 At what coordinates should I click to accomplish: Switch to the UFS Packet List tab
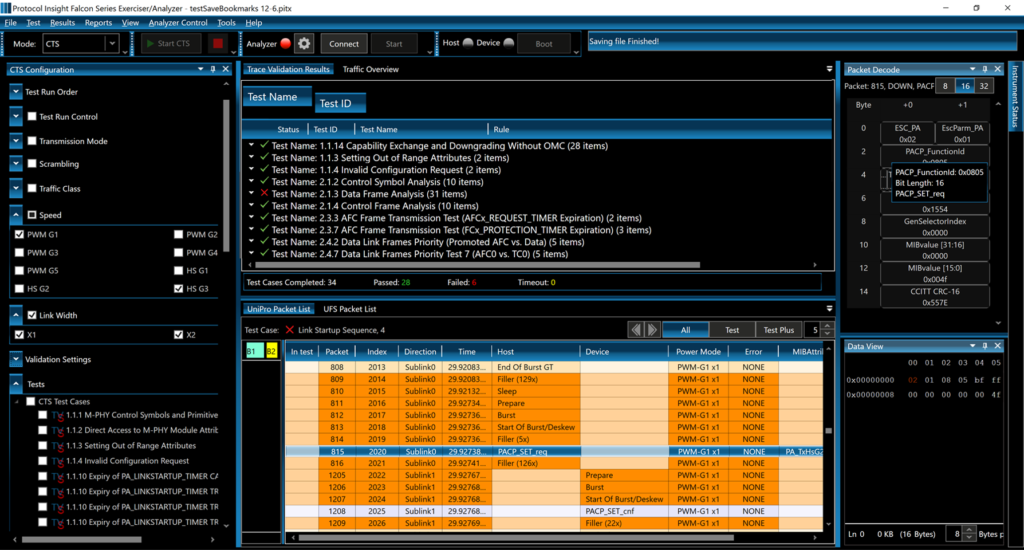click(349, 309)
